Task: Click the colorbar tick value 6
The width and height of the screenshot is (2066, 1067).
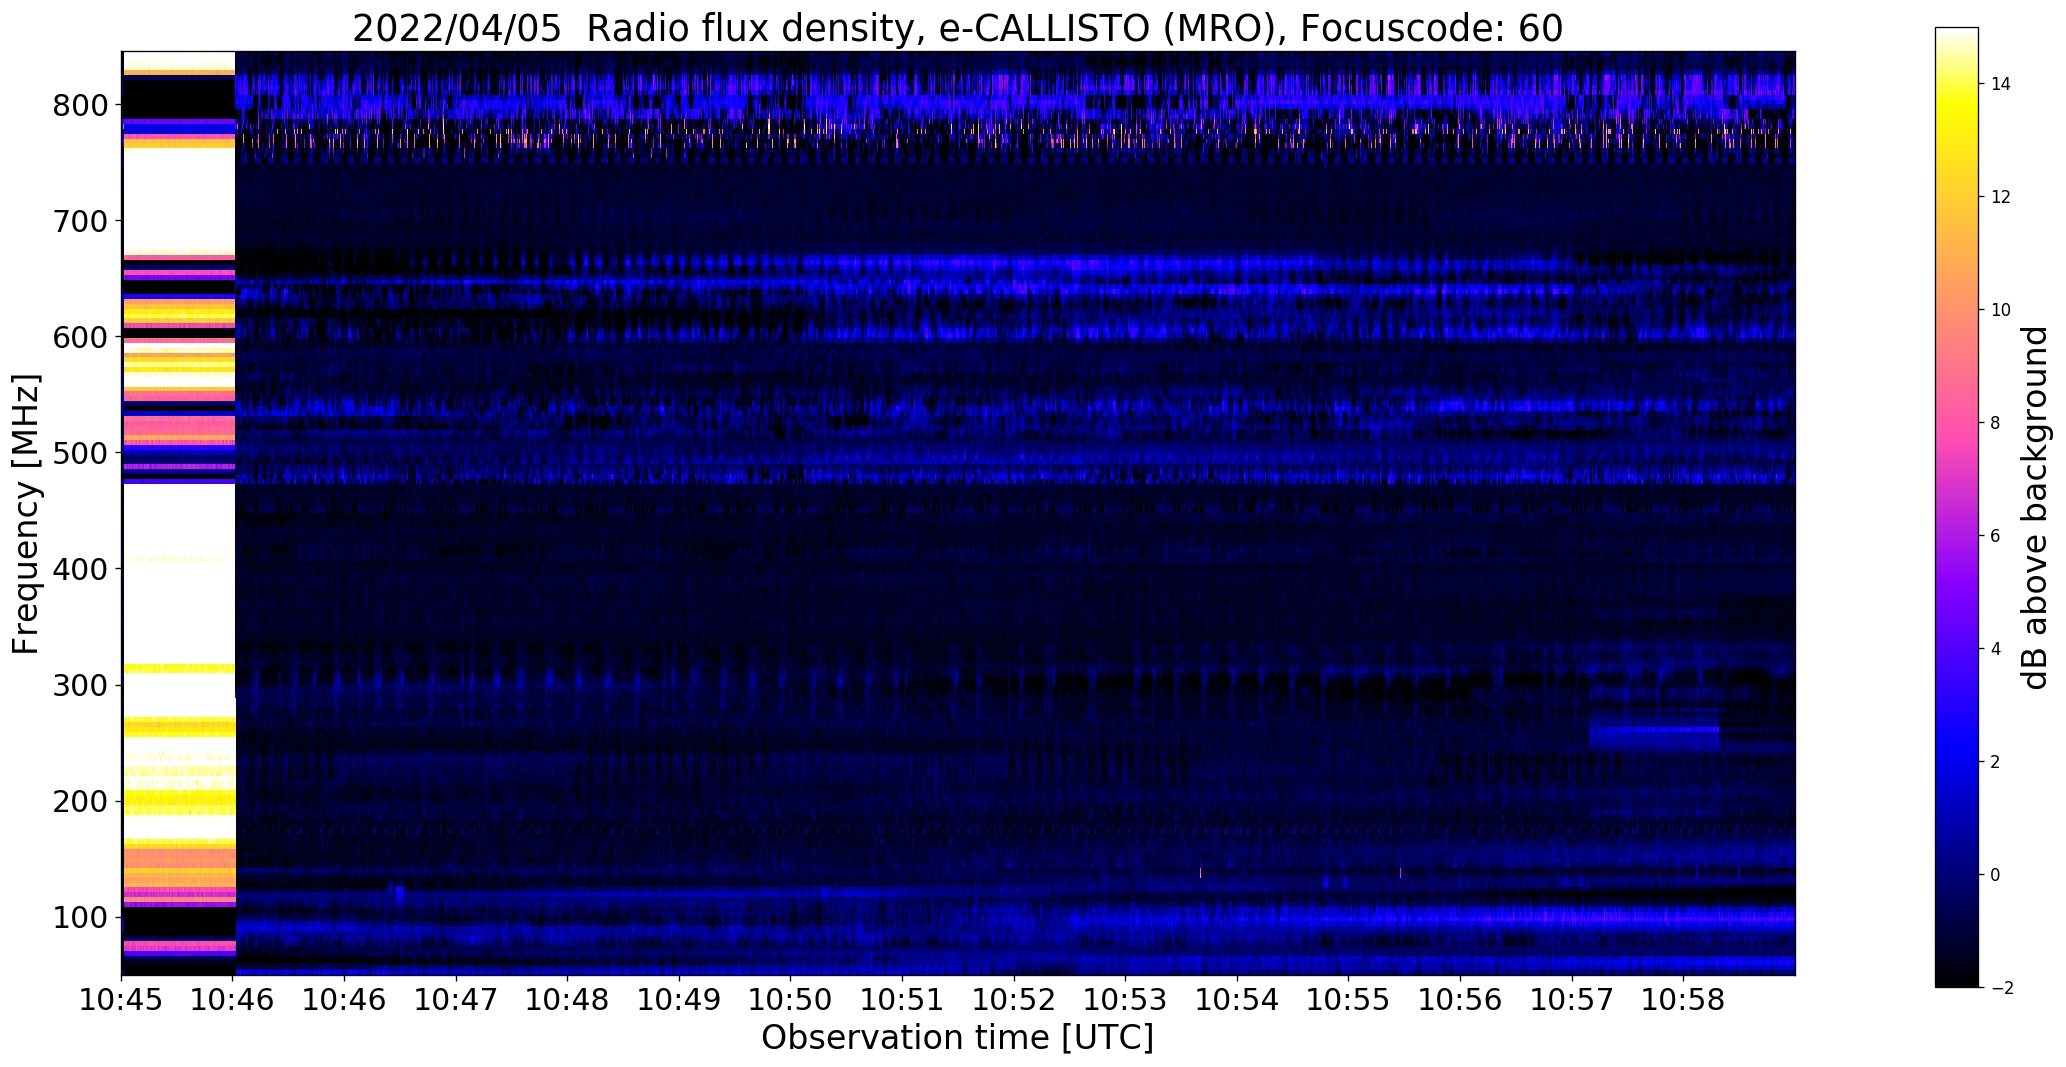Action: [1996, 536]
